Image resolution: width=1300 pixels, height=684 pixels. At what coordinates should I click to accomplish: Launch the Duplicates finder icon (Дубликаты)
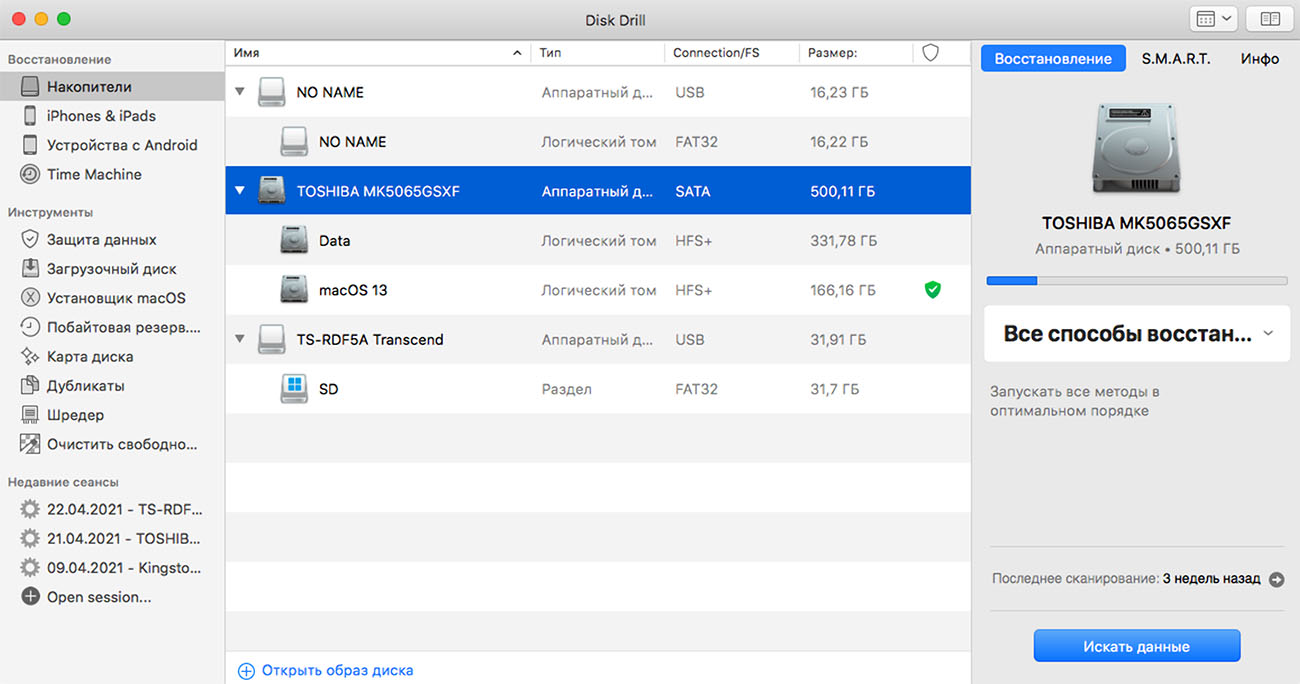(x=30, y=385)
